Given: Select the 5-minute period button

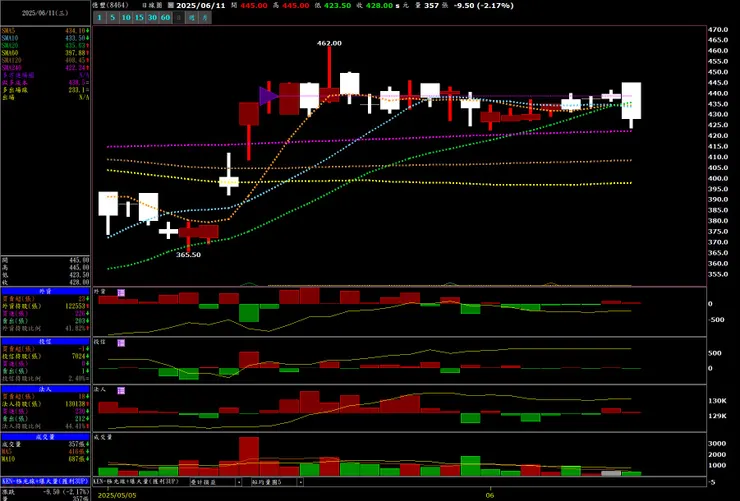Looking at the screenshot, I should [x=112, y=17].
